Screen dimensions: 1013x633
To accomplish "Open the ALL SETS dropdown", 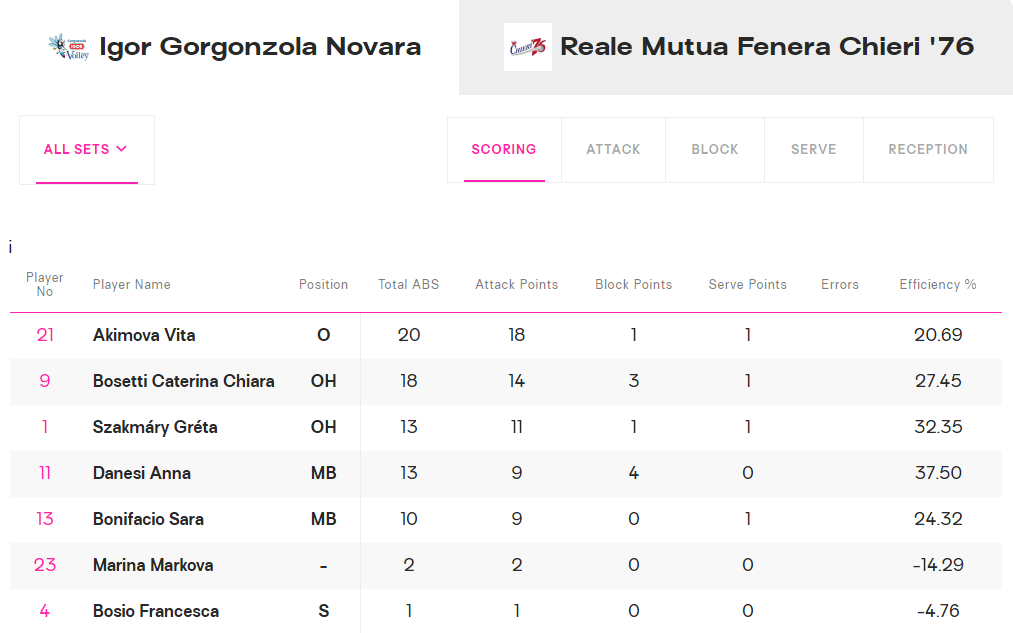I will pyautogui.click(x=87, y=150).
